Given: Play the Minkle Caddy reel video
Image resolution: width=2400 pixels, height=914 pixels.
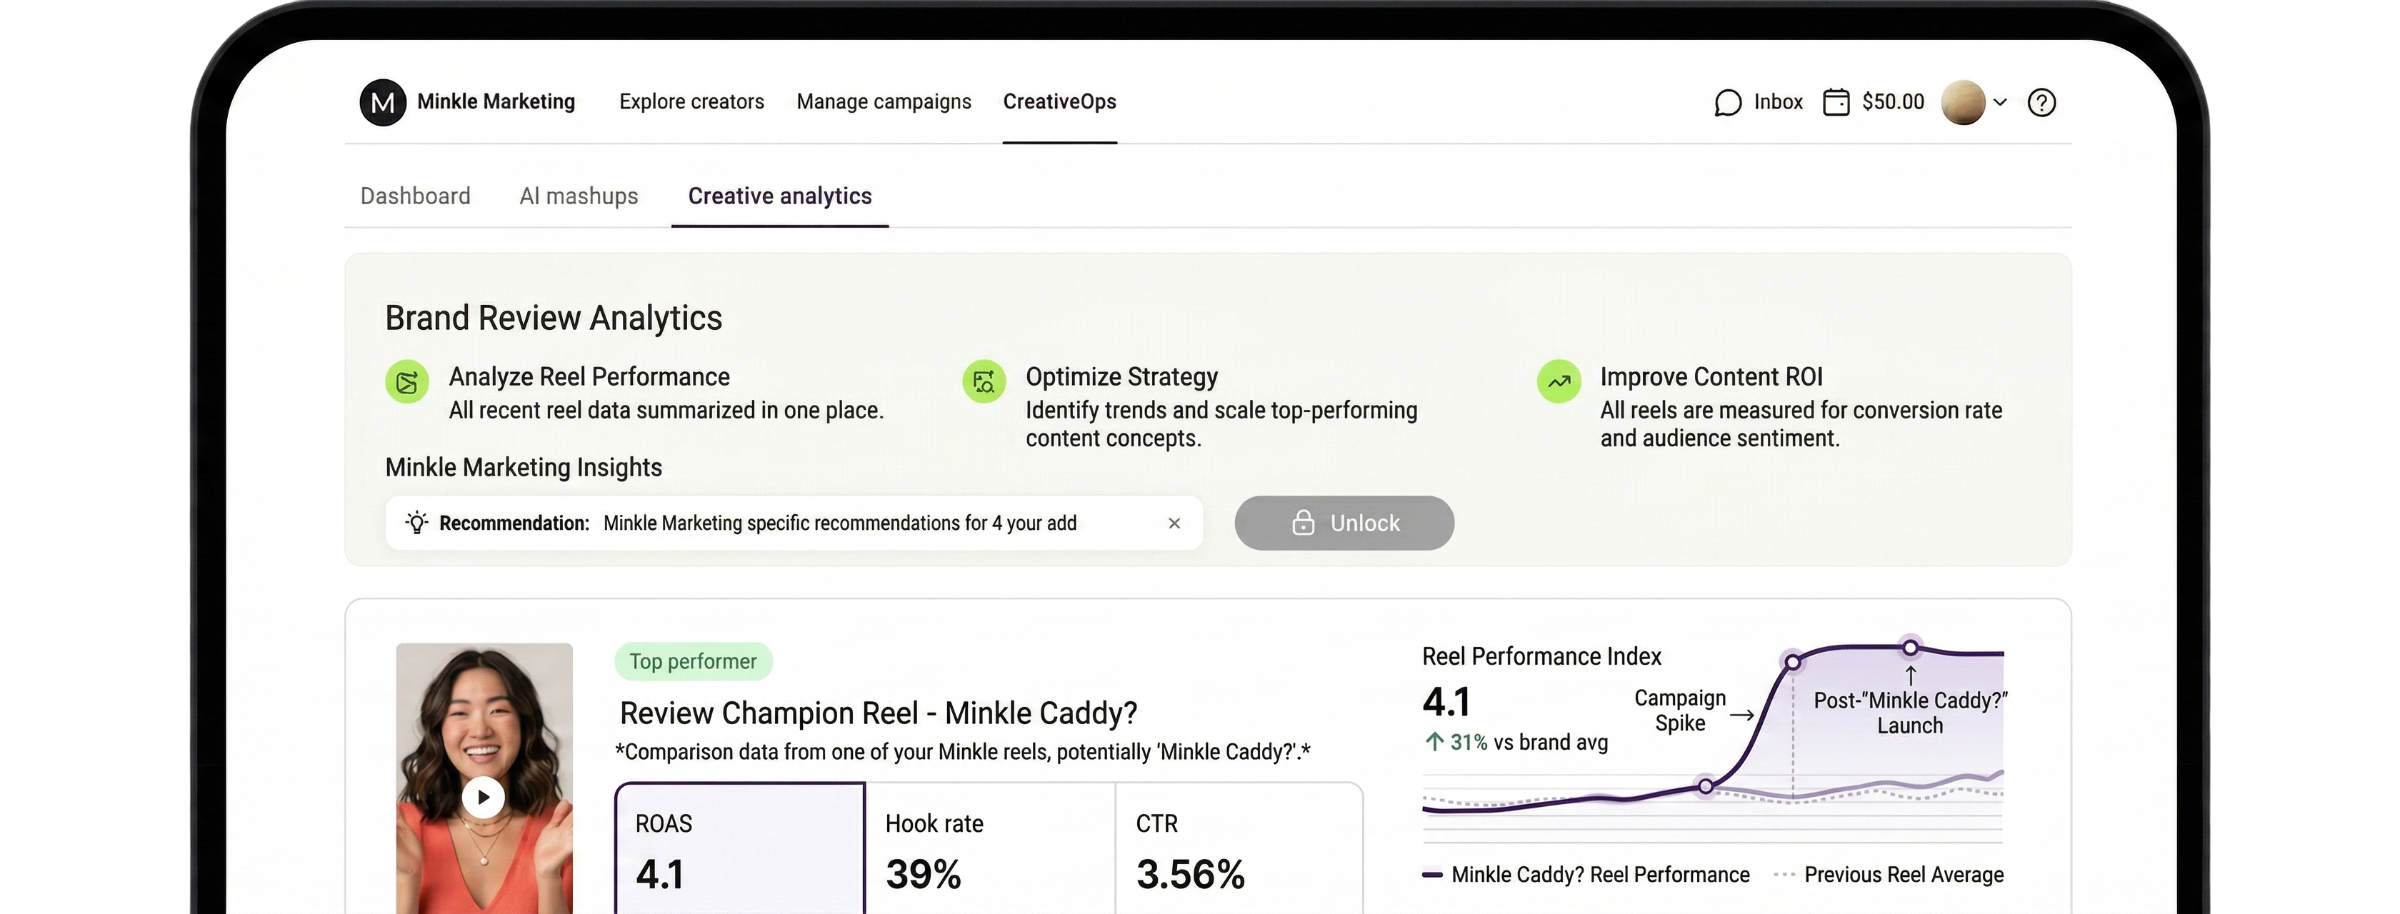Looking at the screenshot, I should tap(483, 798).
